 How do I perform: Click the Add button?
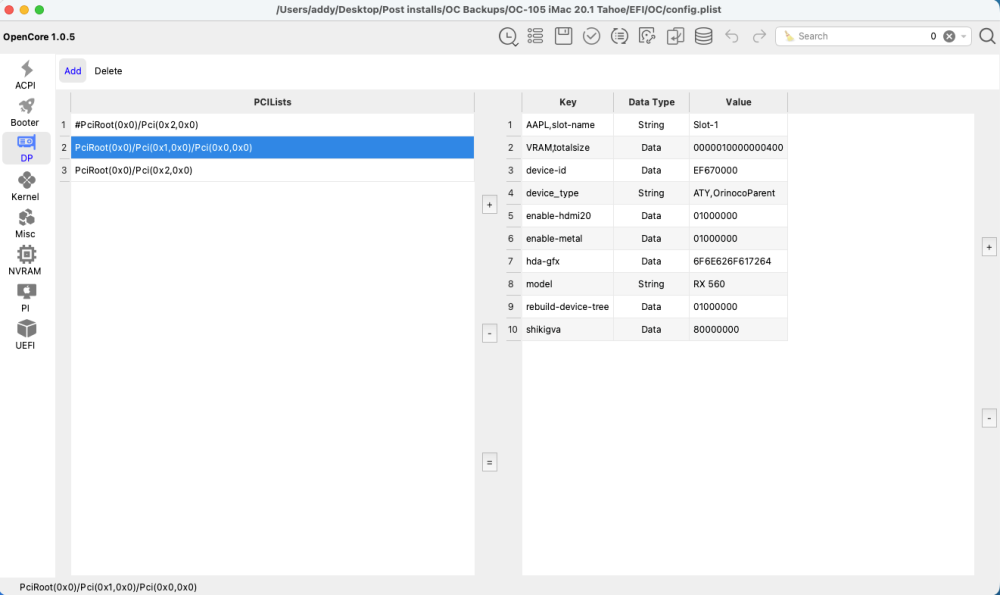(x=73, y=71)
